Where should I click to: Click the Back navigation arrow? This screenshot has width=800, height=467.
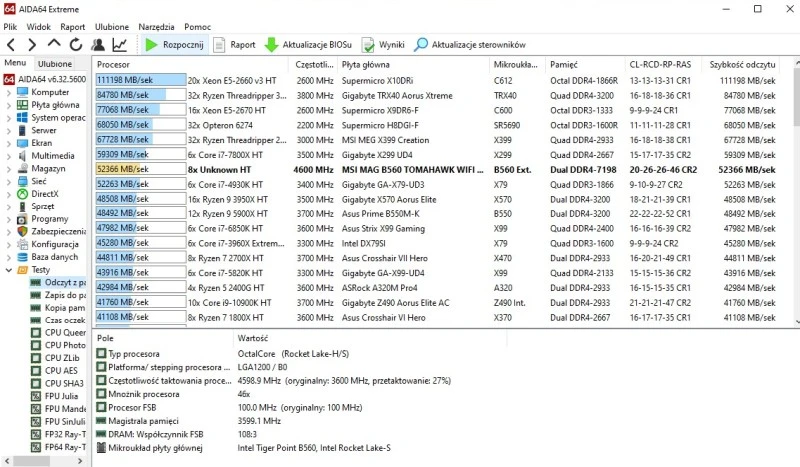(10, 45)
